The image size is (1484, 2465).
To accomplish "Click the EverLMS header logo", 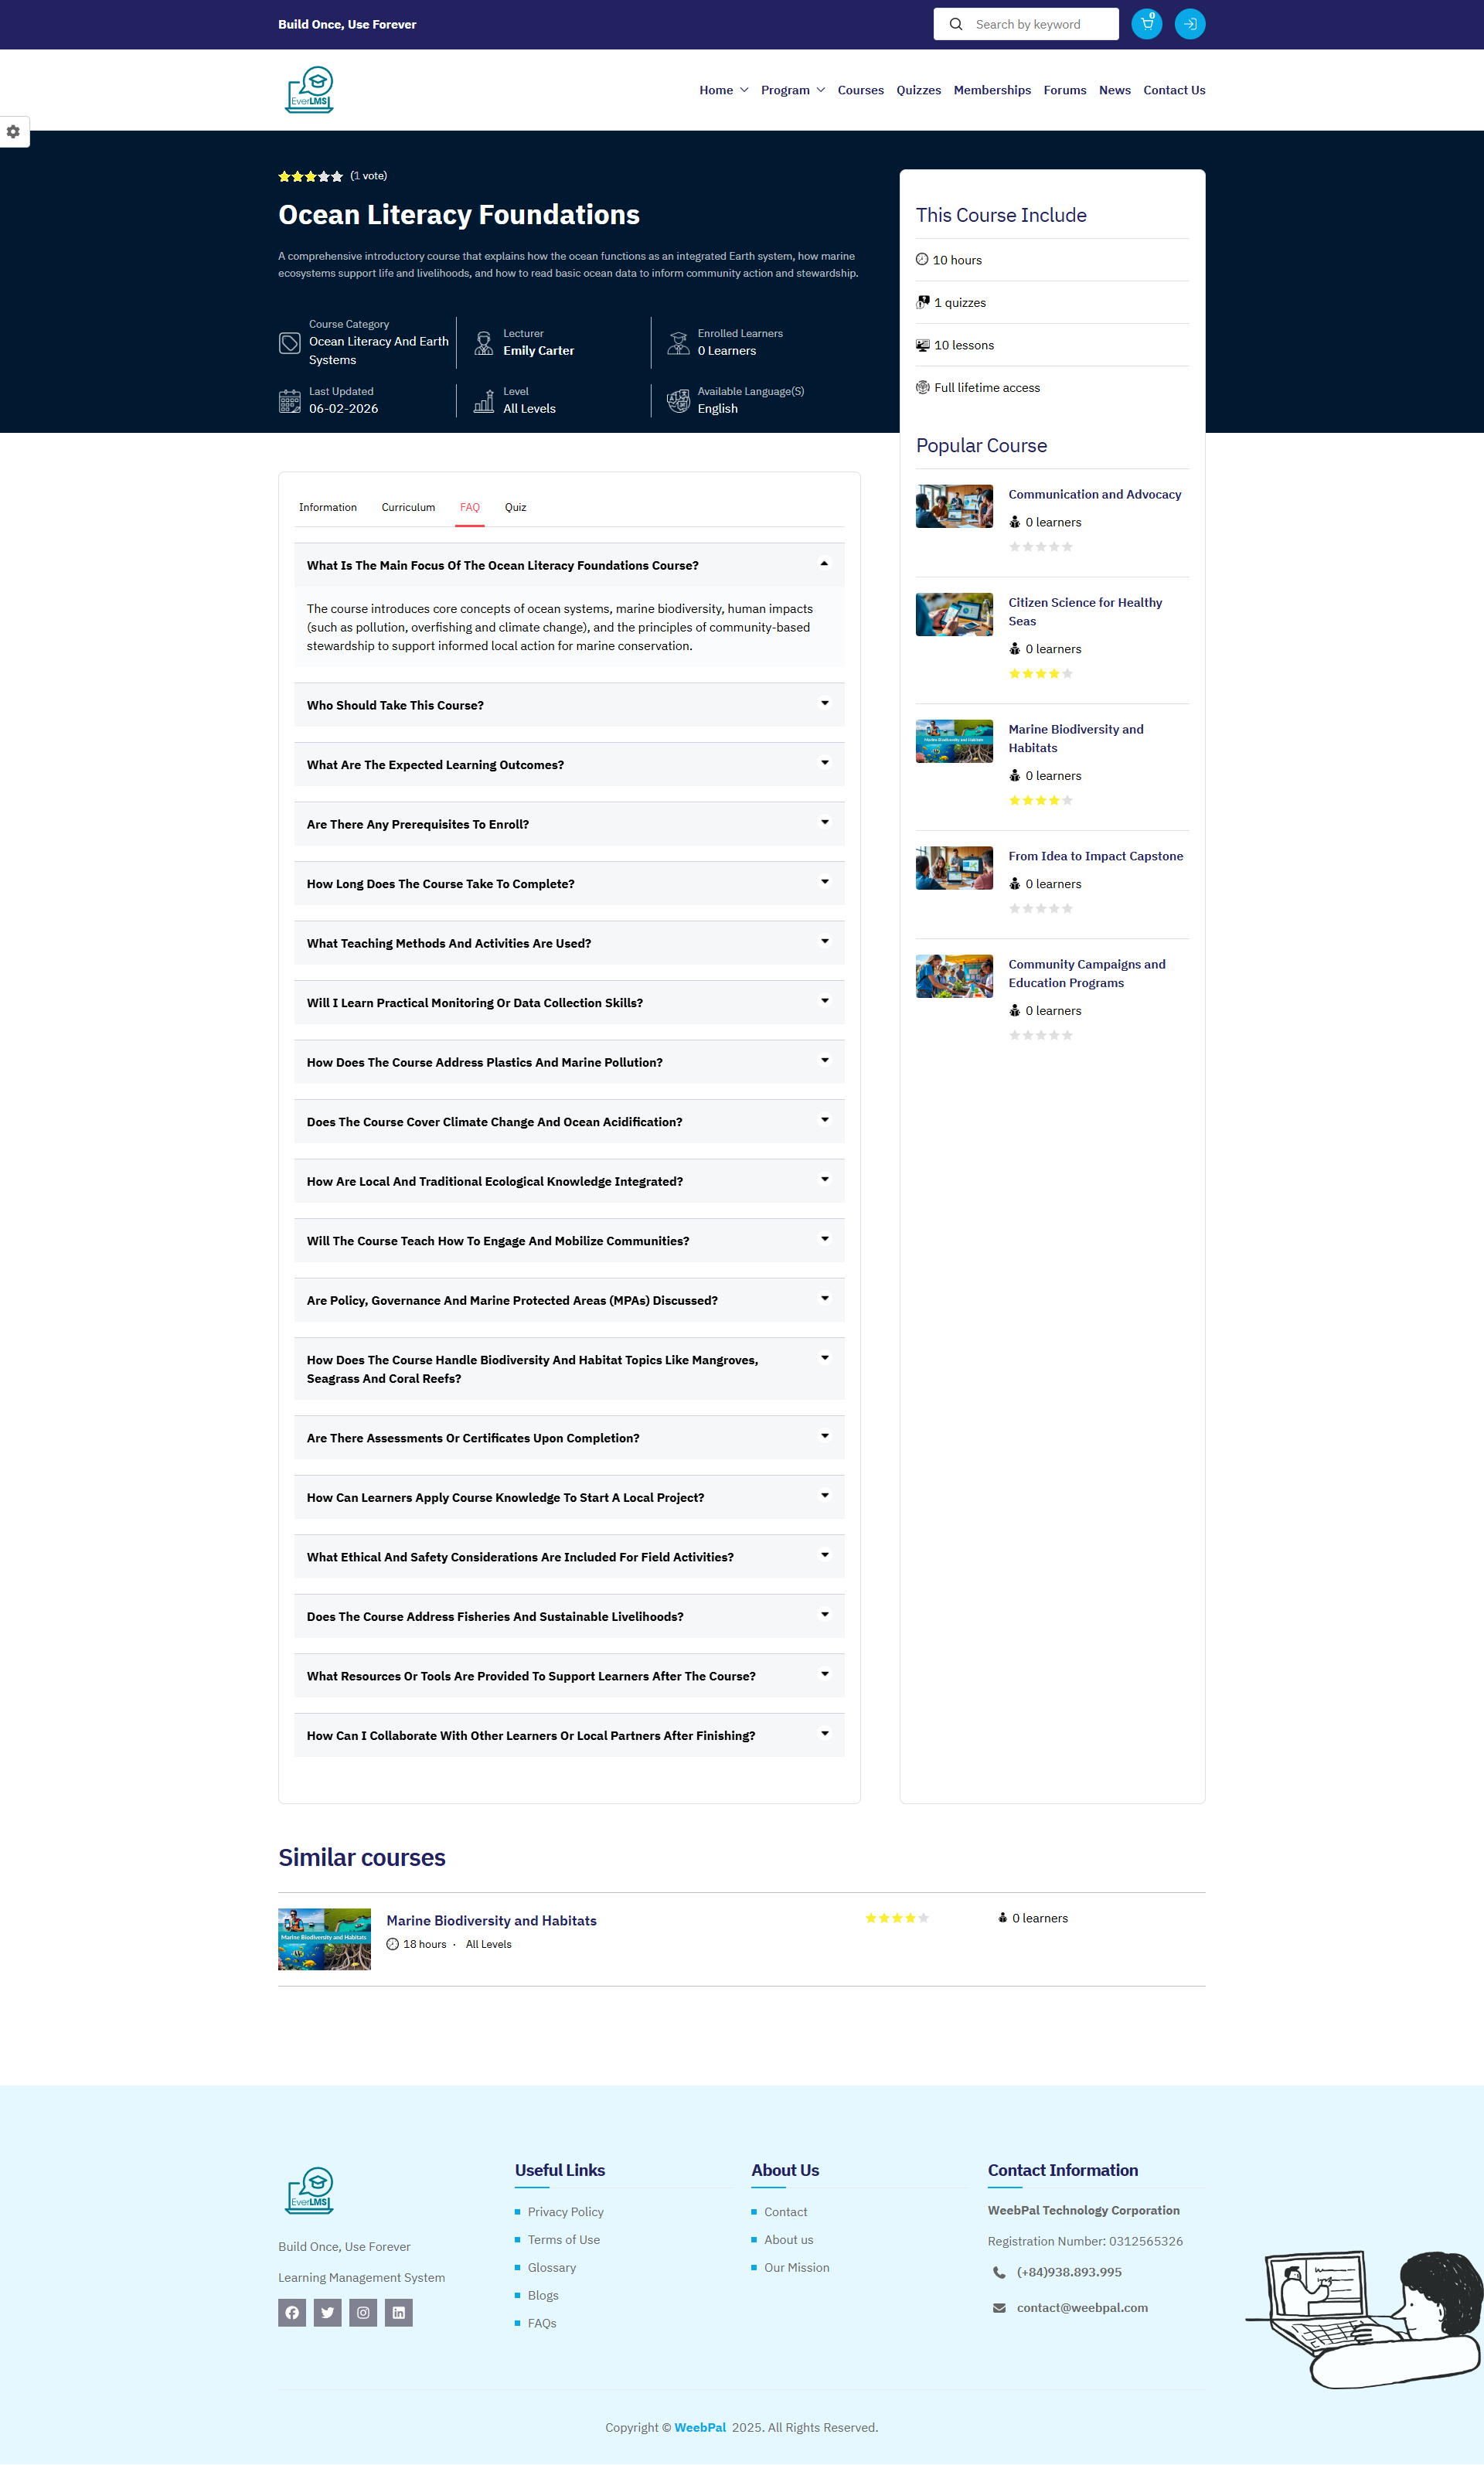I will click(x=309, y=90).
